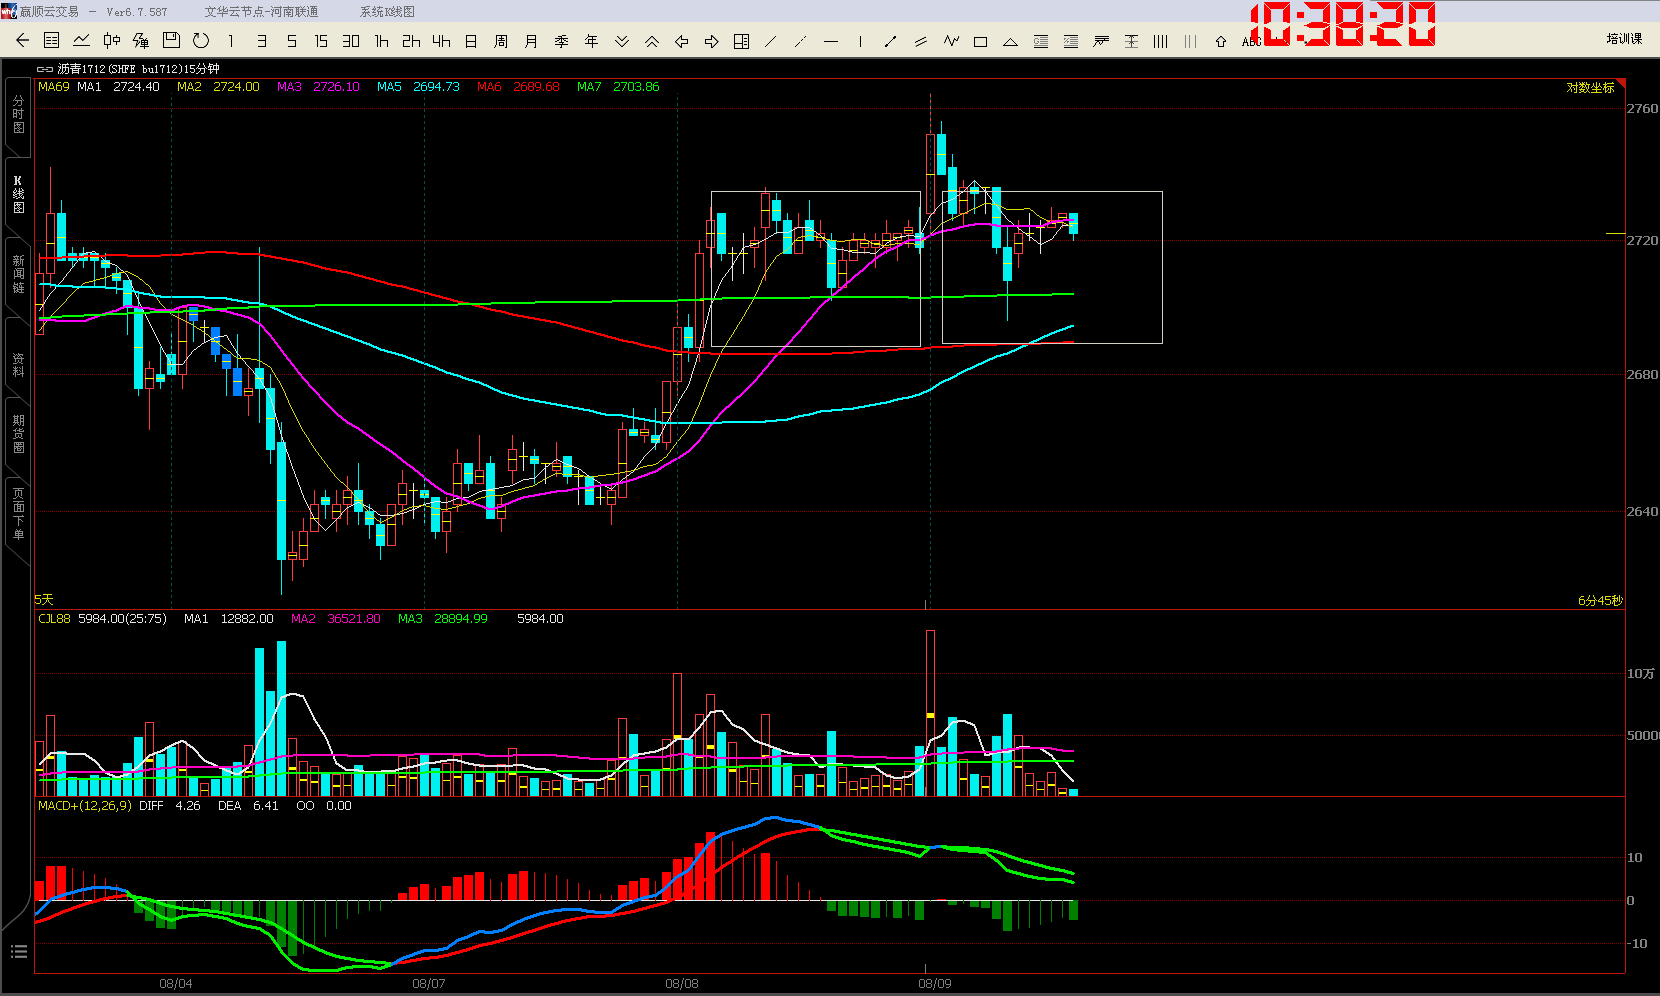Screen dimensions: 1660x996
Task: Click the split window layout icon
Action: (x=741, y=41)
